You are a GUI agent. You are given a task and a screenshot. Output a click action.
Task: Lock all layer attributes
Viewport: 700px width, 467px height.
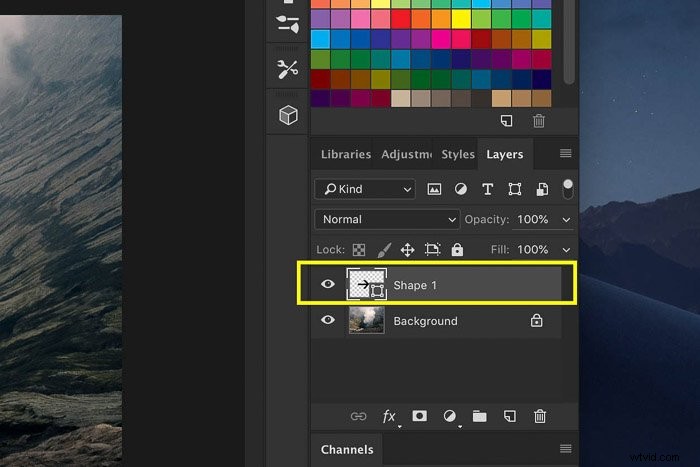pyautogui.click(x=457, y=249)
